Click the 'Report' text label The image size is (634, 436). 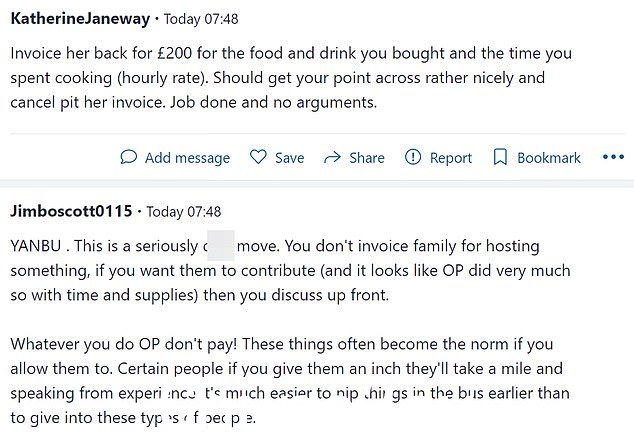coord(450,158)
